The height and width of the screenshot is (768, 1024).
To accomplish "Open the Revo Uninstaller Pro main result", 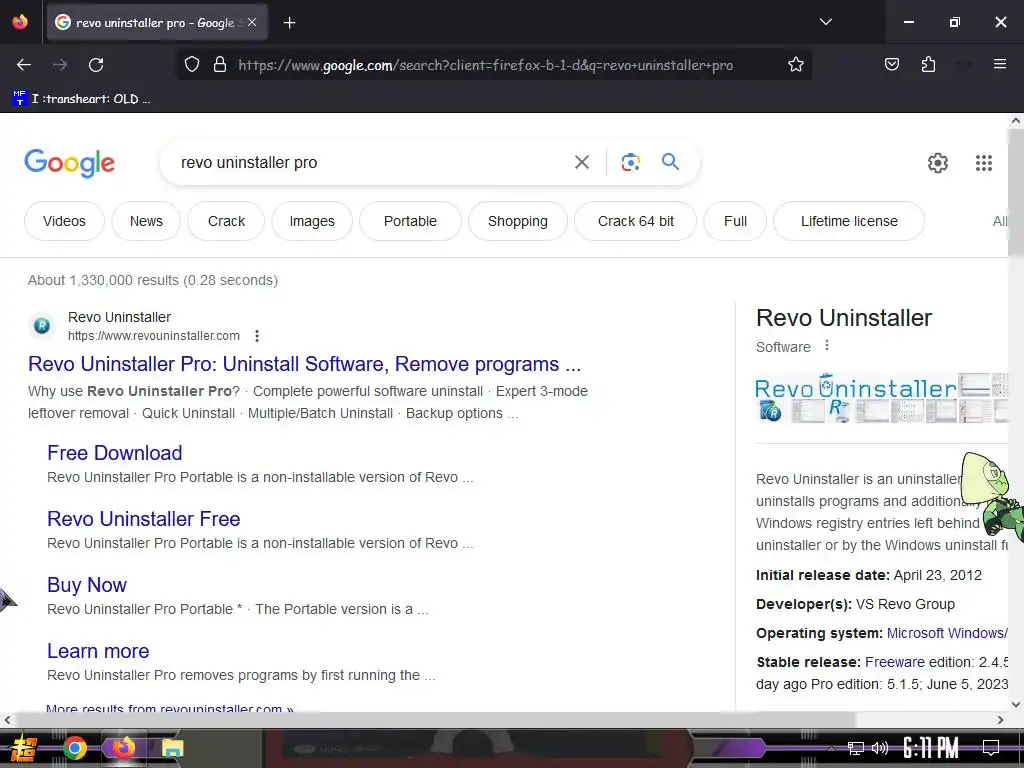I will point(304,364).
